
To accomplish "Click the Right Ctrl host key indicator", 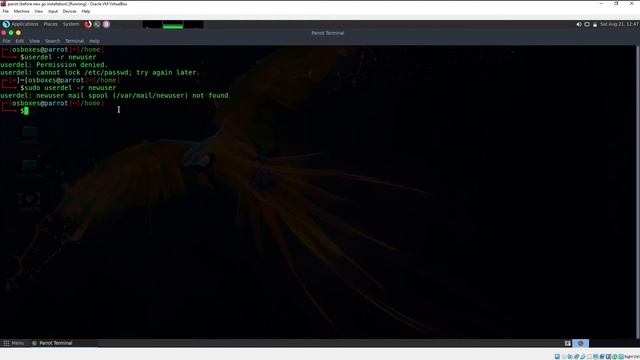I will (x=632, y=357).
